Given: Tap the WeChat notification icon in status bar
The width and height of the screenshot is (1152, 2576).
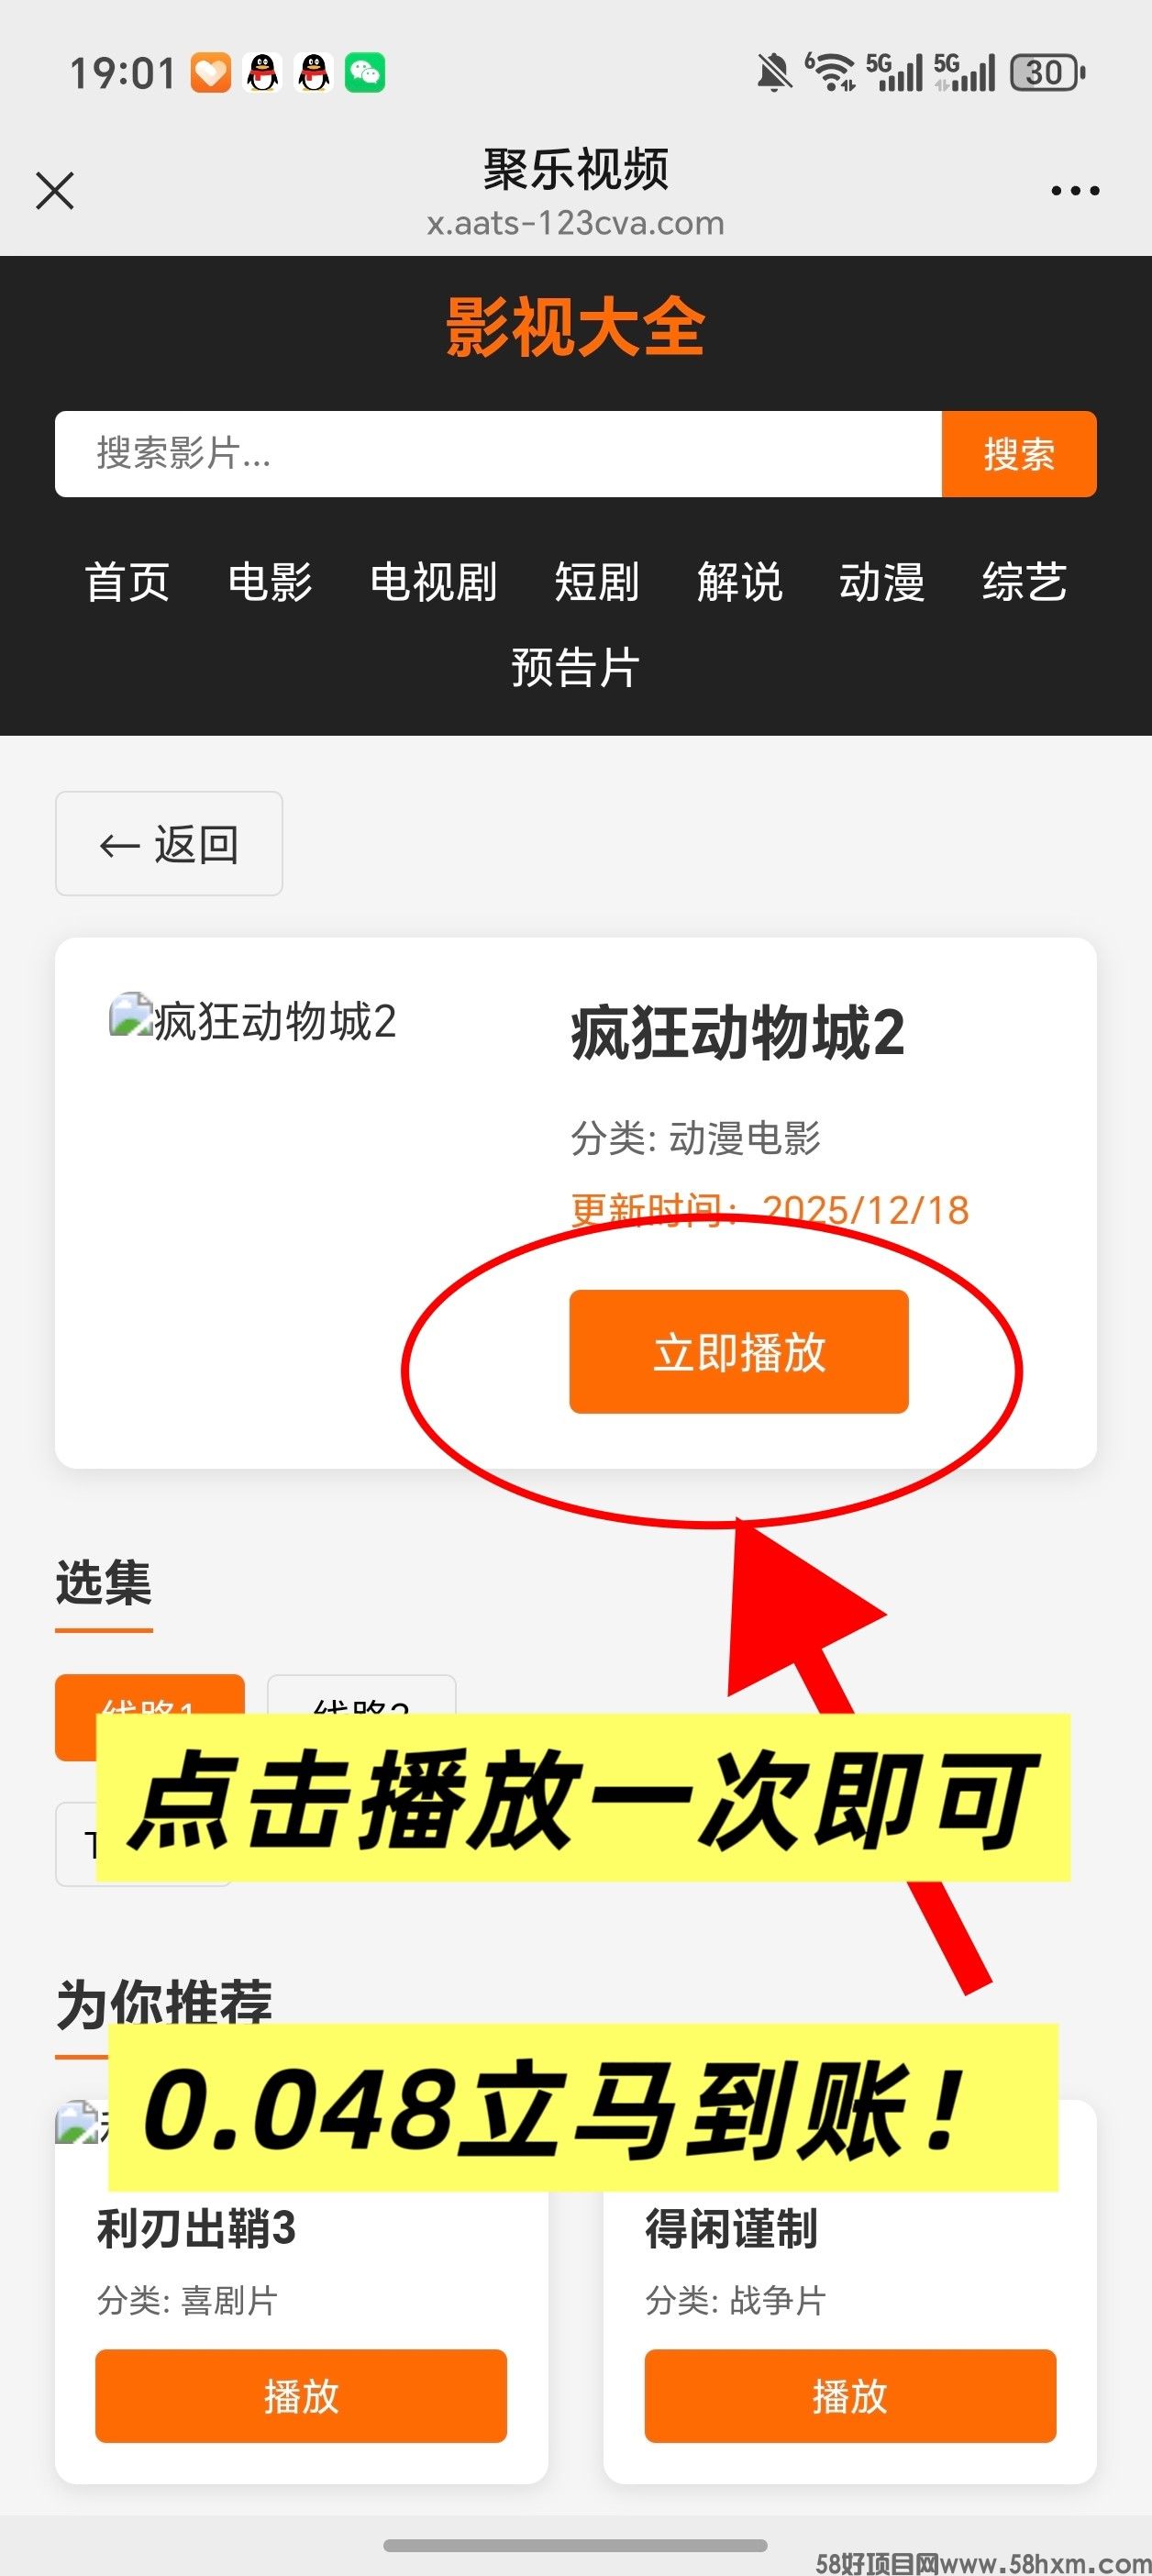Looking at the screenshot, I should coord(365,73).
